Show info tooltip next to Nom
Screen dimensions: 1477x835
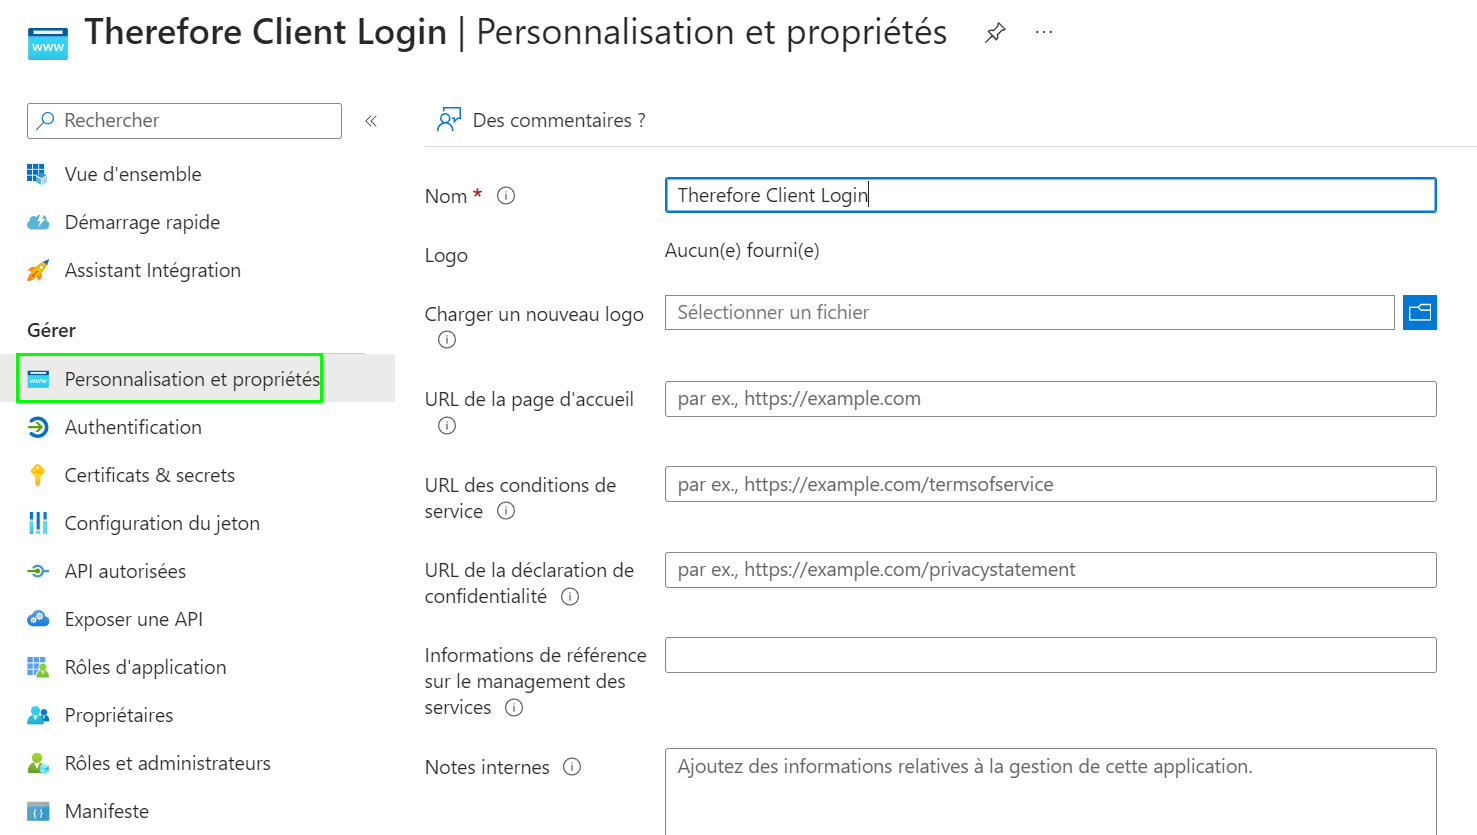click(x=506, y=196)
